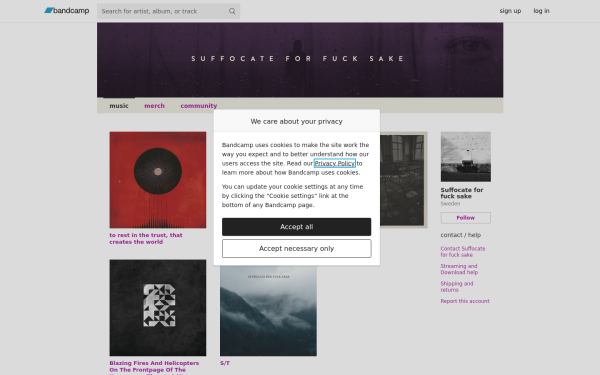
Task: Open 'to rest in the trust' album title link
Action: pyautogui.click(x=146, y=238)
